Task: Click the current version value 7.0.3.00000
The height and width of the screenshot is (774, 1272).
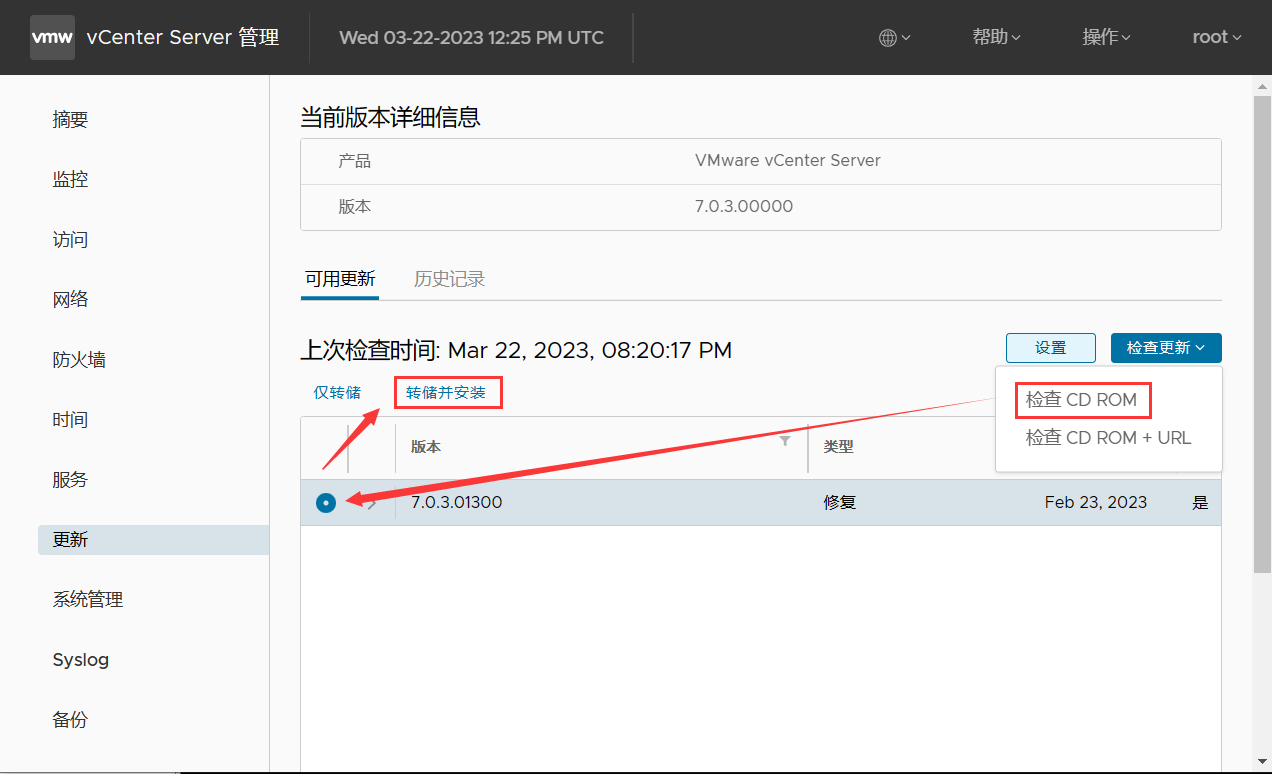Action: (744, 206)
